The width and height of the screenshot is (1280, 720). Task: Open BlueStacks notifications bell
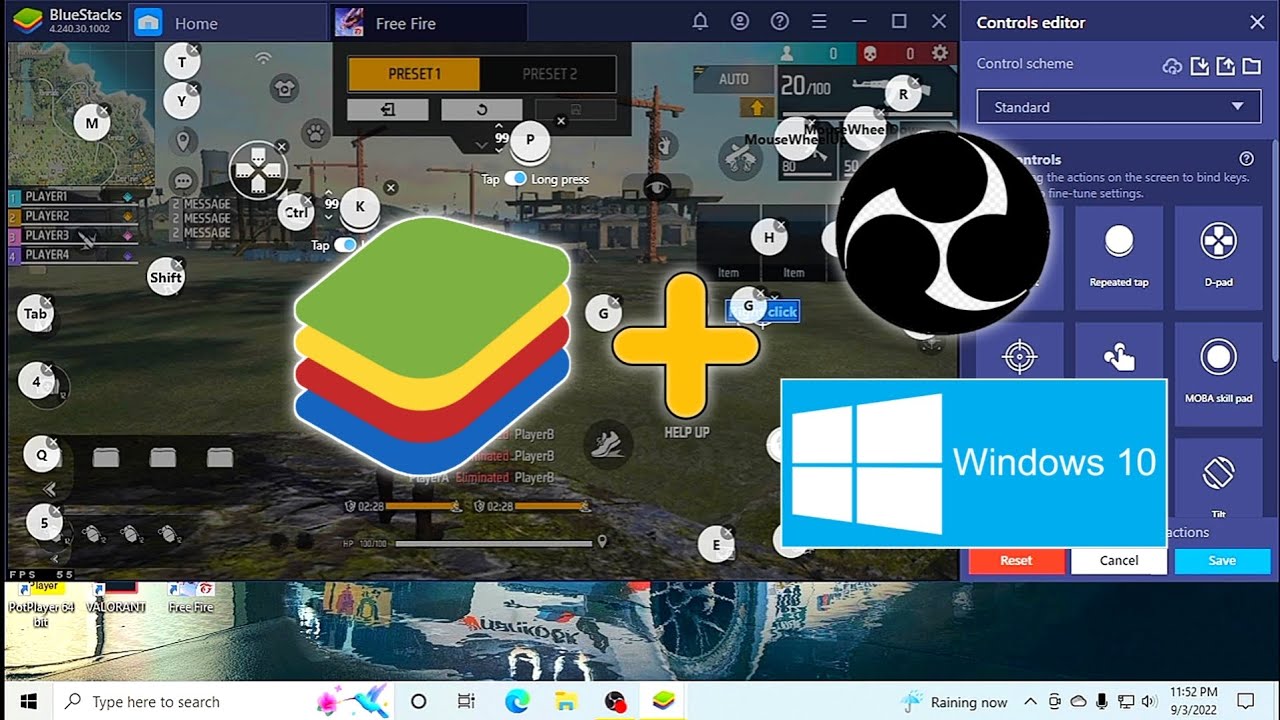coord(701,22)
